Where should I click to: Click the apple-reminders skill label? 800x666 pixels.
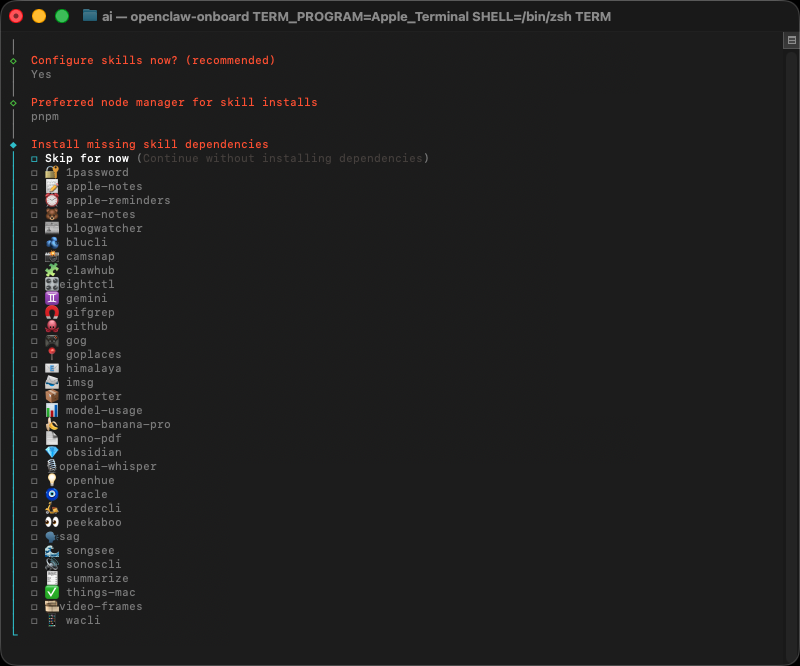pos(118,200)
